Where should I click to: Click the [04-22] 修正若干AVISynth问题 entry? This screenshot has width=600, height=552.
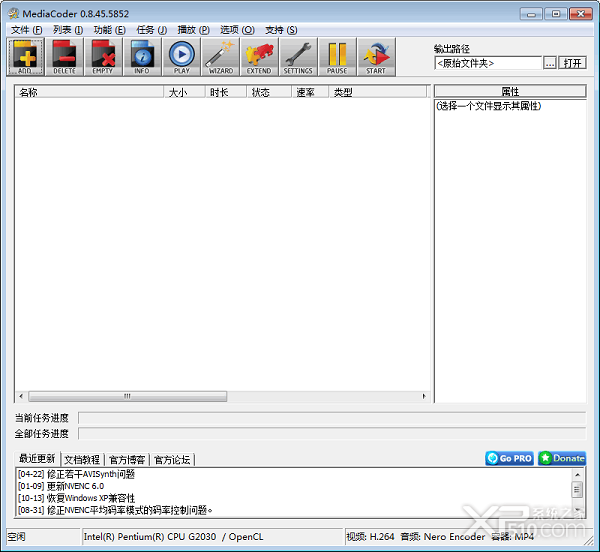click(77, 474)
